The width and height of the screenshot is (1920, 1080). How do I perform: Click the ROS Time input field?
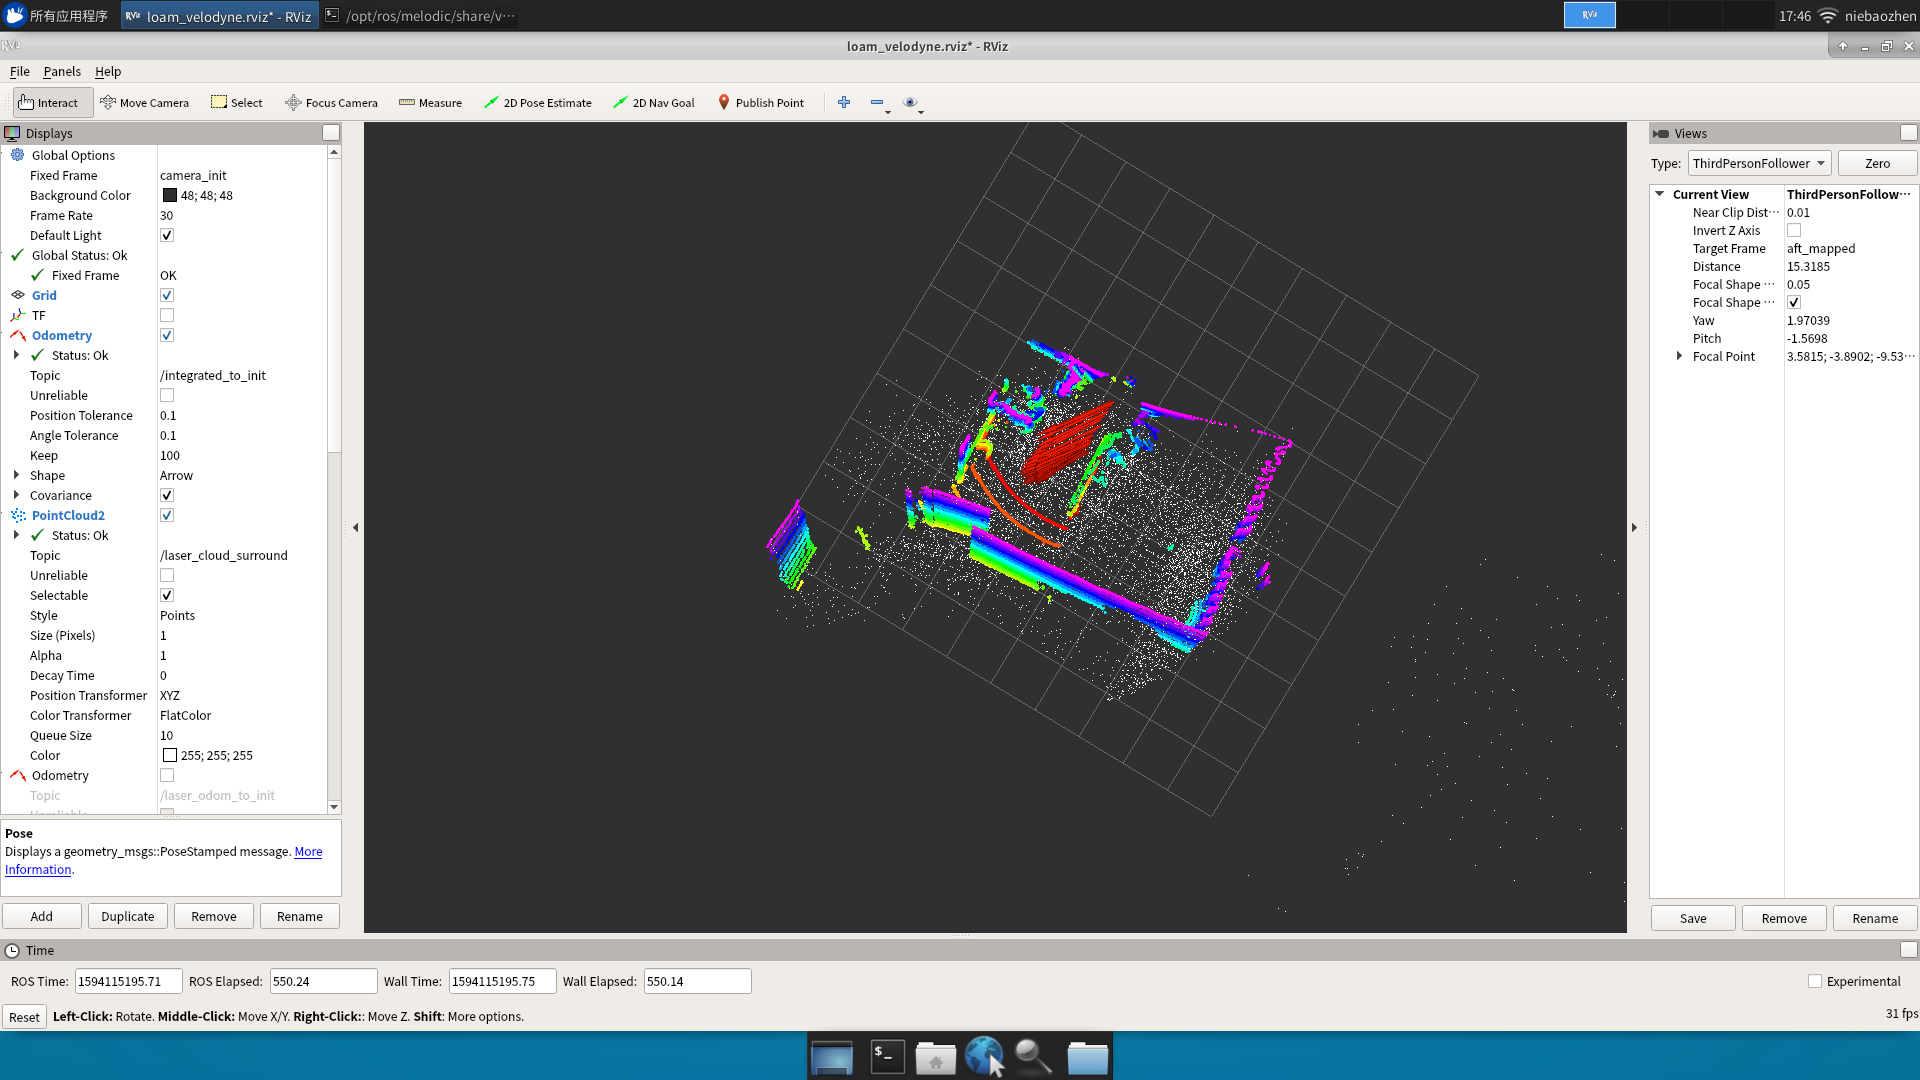click(x=127, y=981)
